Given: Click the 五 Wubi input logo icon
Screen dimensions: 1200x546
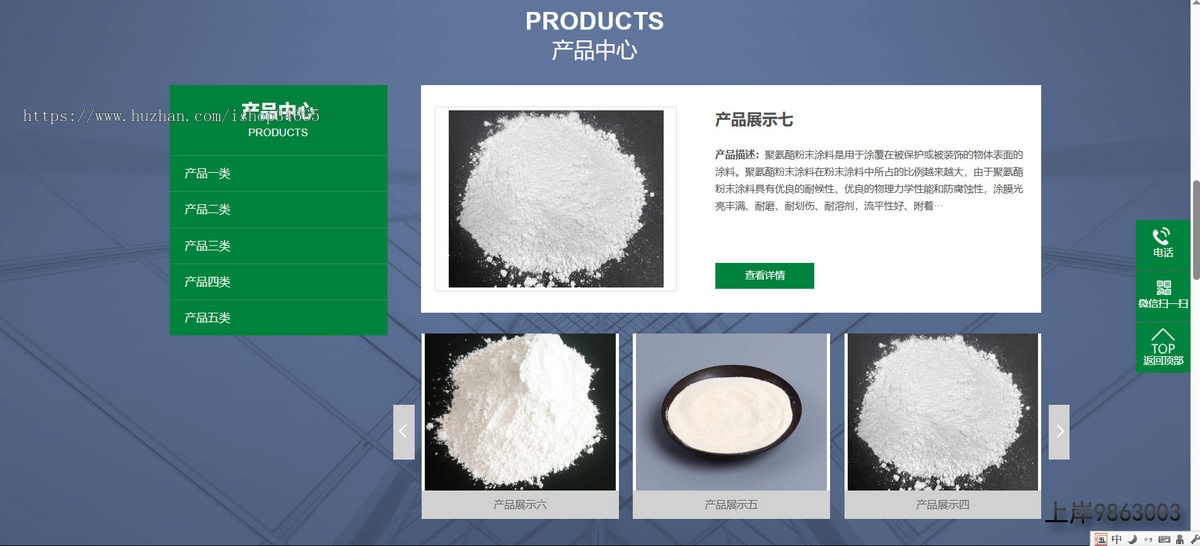Looking at the screenshot, I should (1101, 539).
